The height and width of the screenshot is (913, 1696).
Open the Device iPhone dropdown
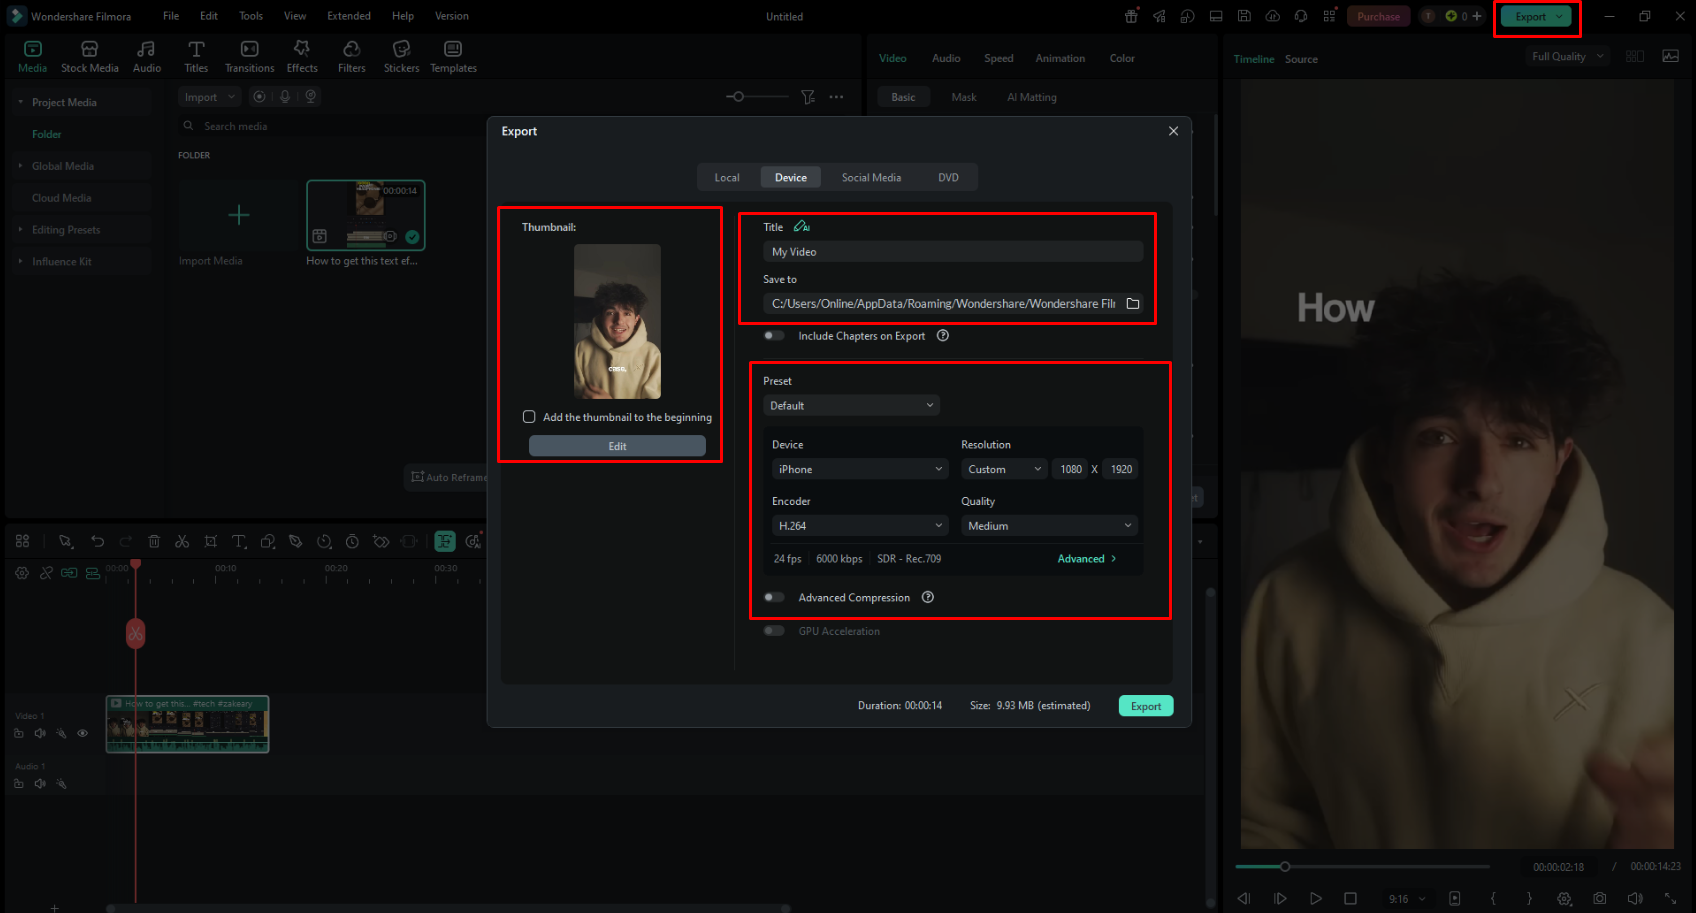(860, 469)
